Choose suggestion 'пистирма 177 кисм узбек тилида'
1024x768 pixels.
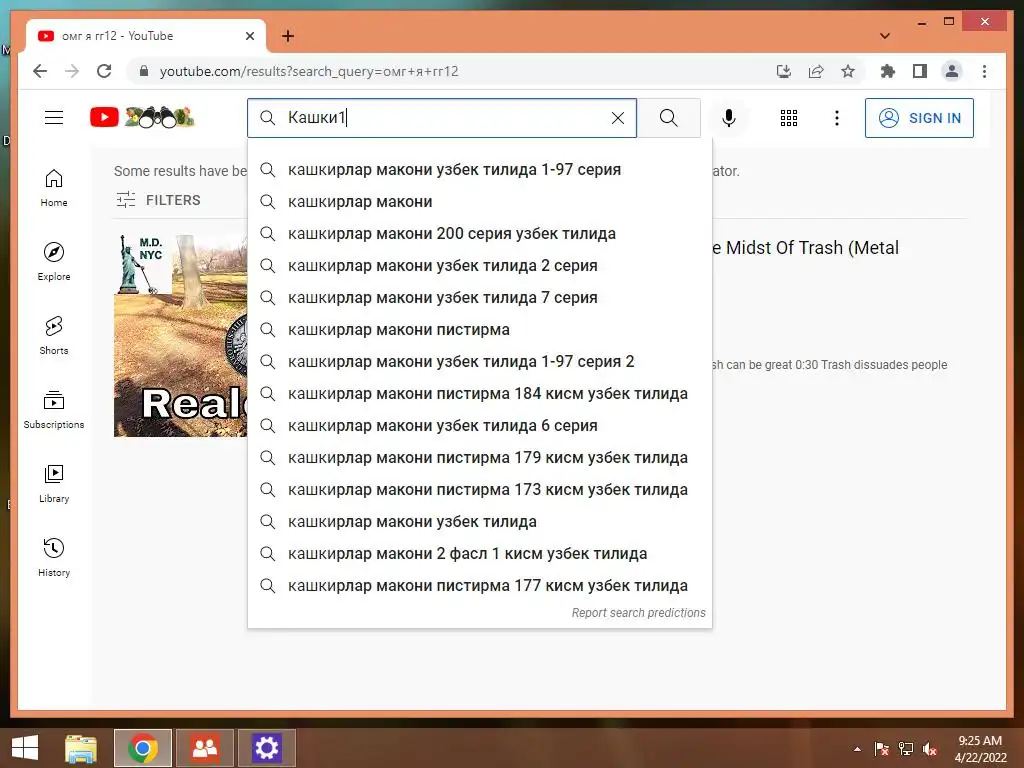coord(480,586)
